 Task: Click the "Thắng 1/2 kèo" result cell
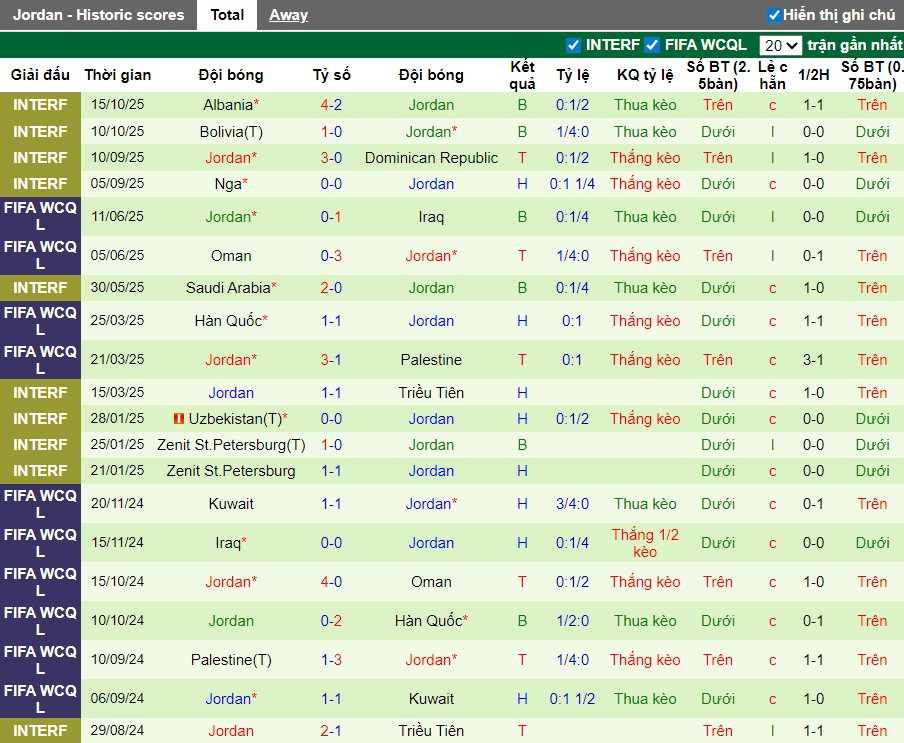point(645,543)
